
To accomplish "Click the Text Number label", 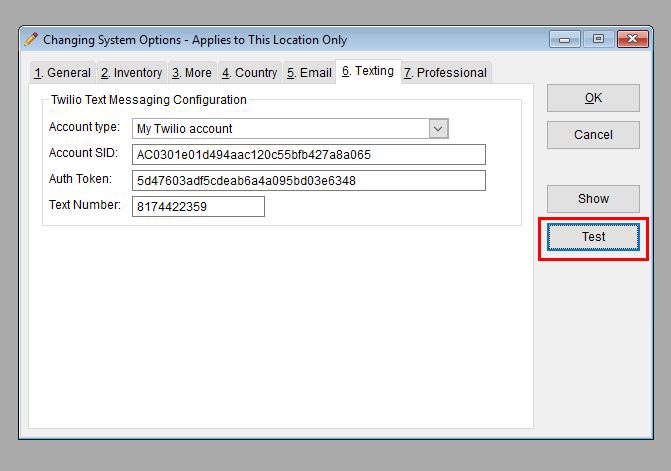I will pyautogui.click(x=85, y=205).
